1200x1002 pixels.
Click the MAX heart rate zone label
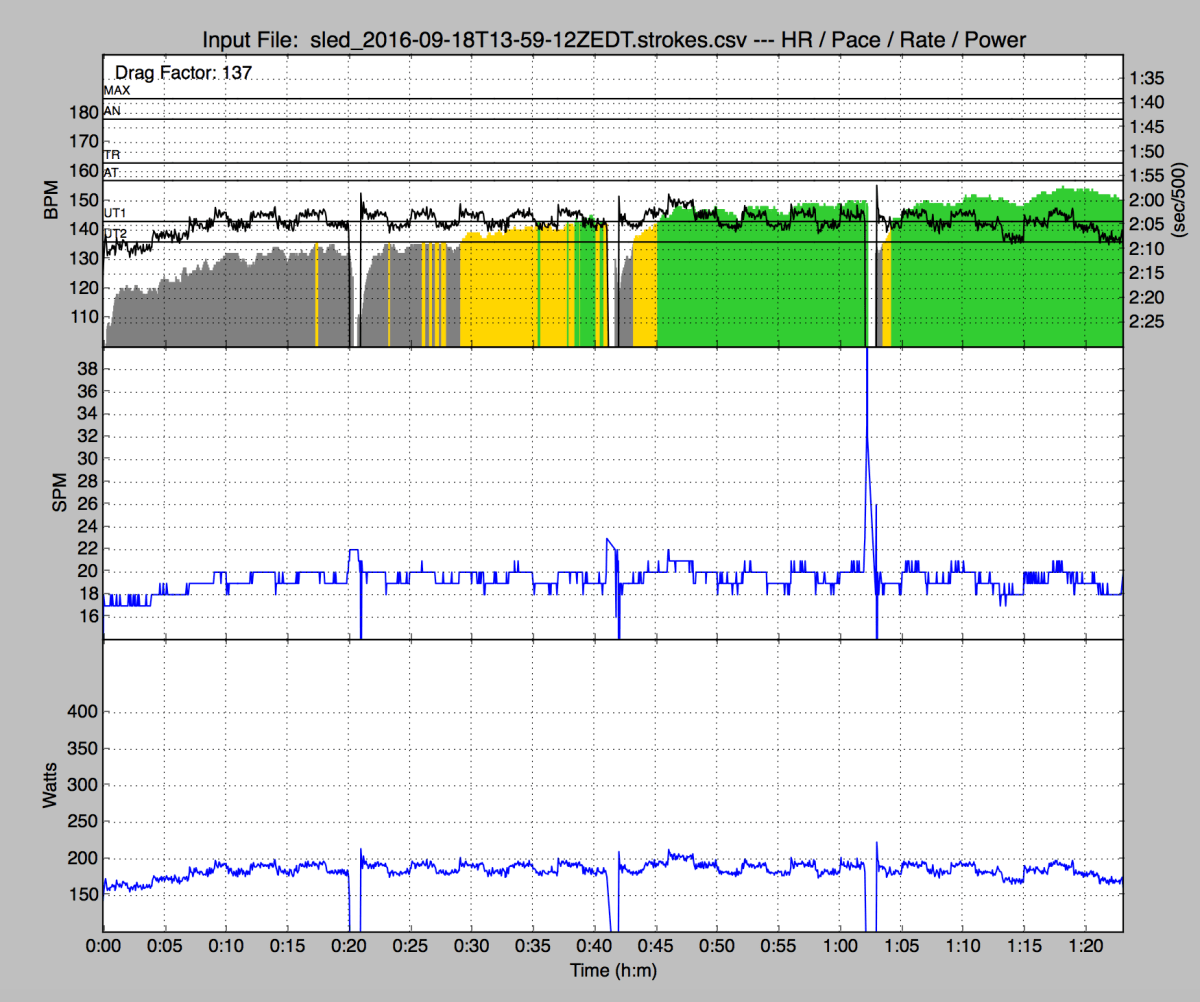pos(117,90)
